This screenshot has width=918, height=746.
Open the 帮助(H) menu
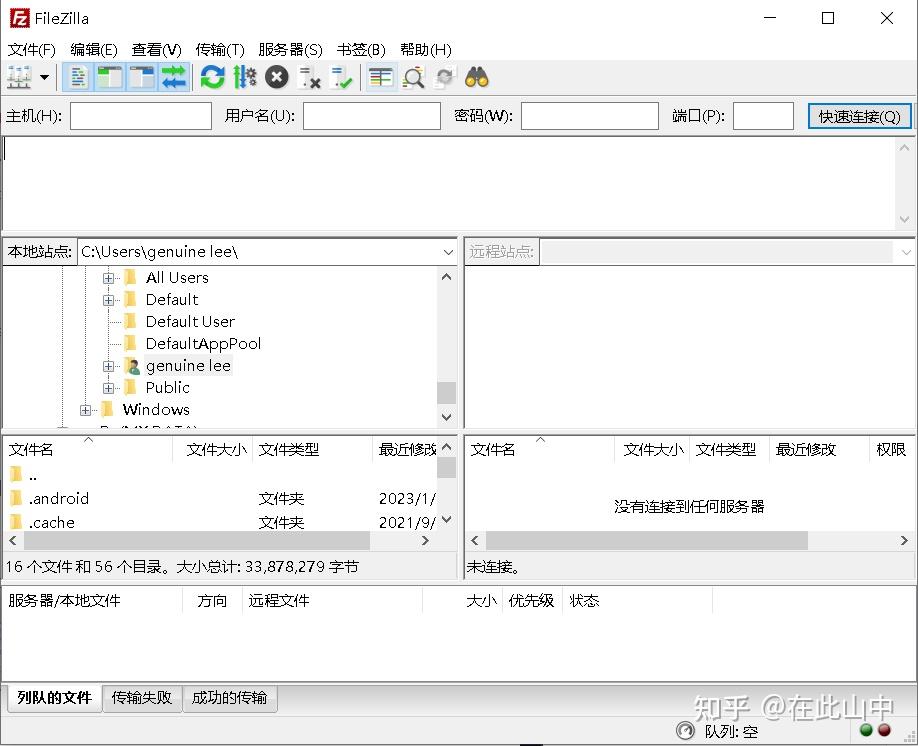pyautogui.click(x=426, y=50)
